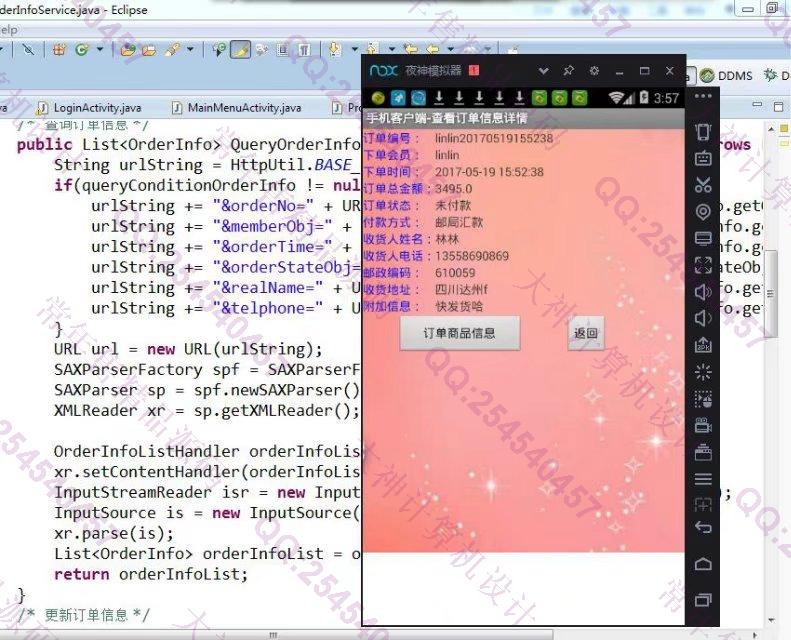
Task: Toggle Eclipse block selection mode icon
Action: pos(282,49)
